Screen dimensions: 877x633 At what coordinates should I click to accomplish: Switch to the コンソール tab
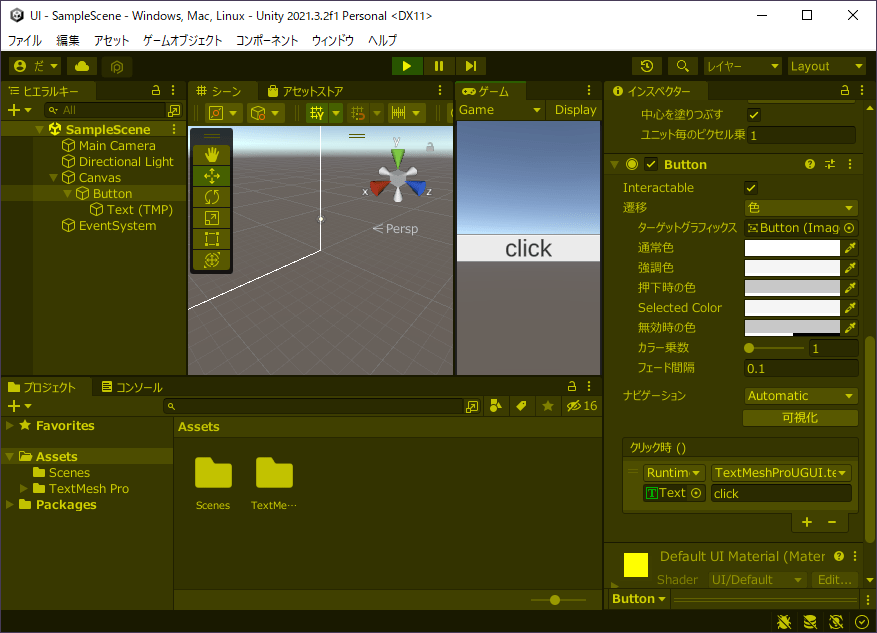pos(132,387)
